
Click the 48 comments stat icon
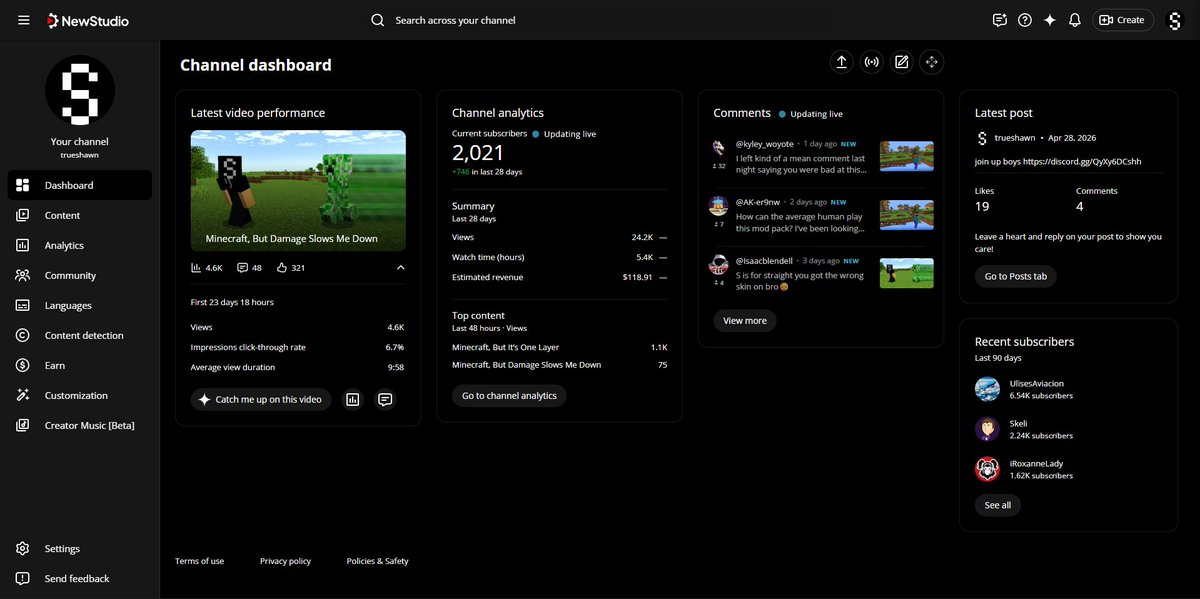pyautogui.click(x=243, y=268)
